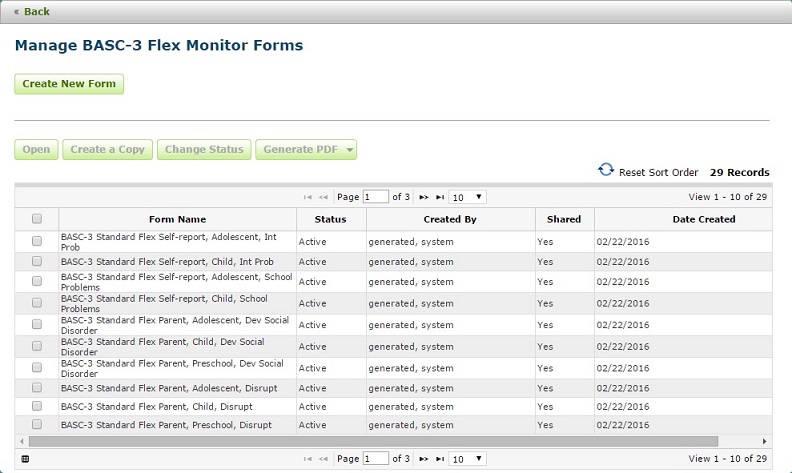Toggle the select-all checkbox in header
792x473 pixels.
click(37, 219)
